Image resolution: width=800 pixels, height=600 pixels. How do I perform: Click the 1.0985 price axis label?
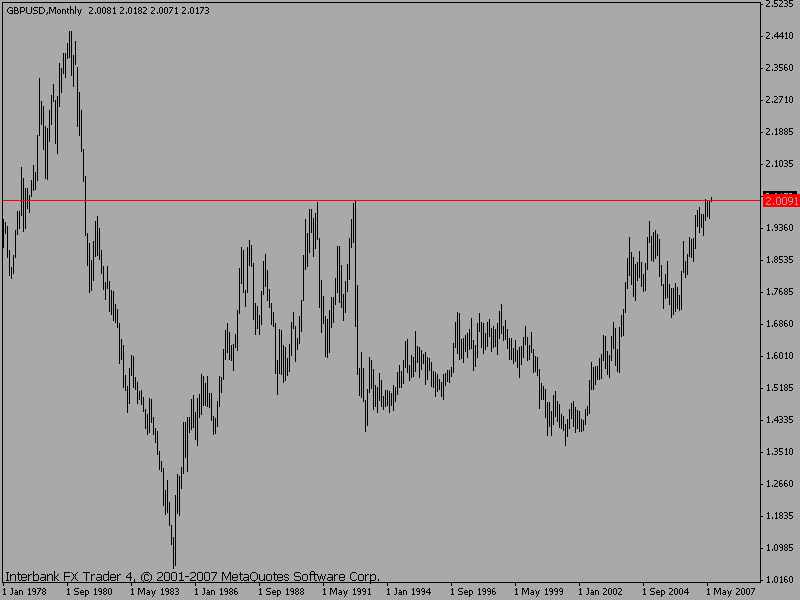click(779, 548)
